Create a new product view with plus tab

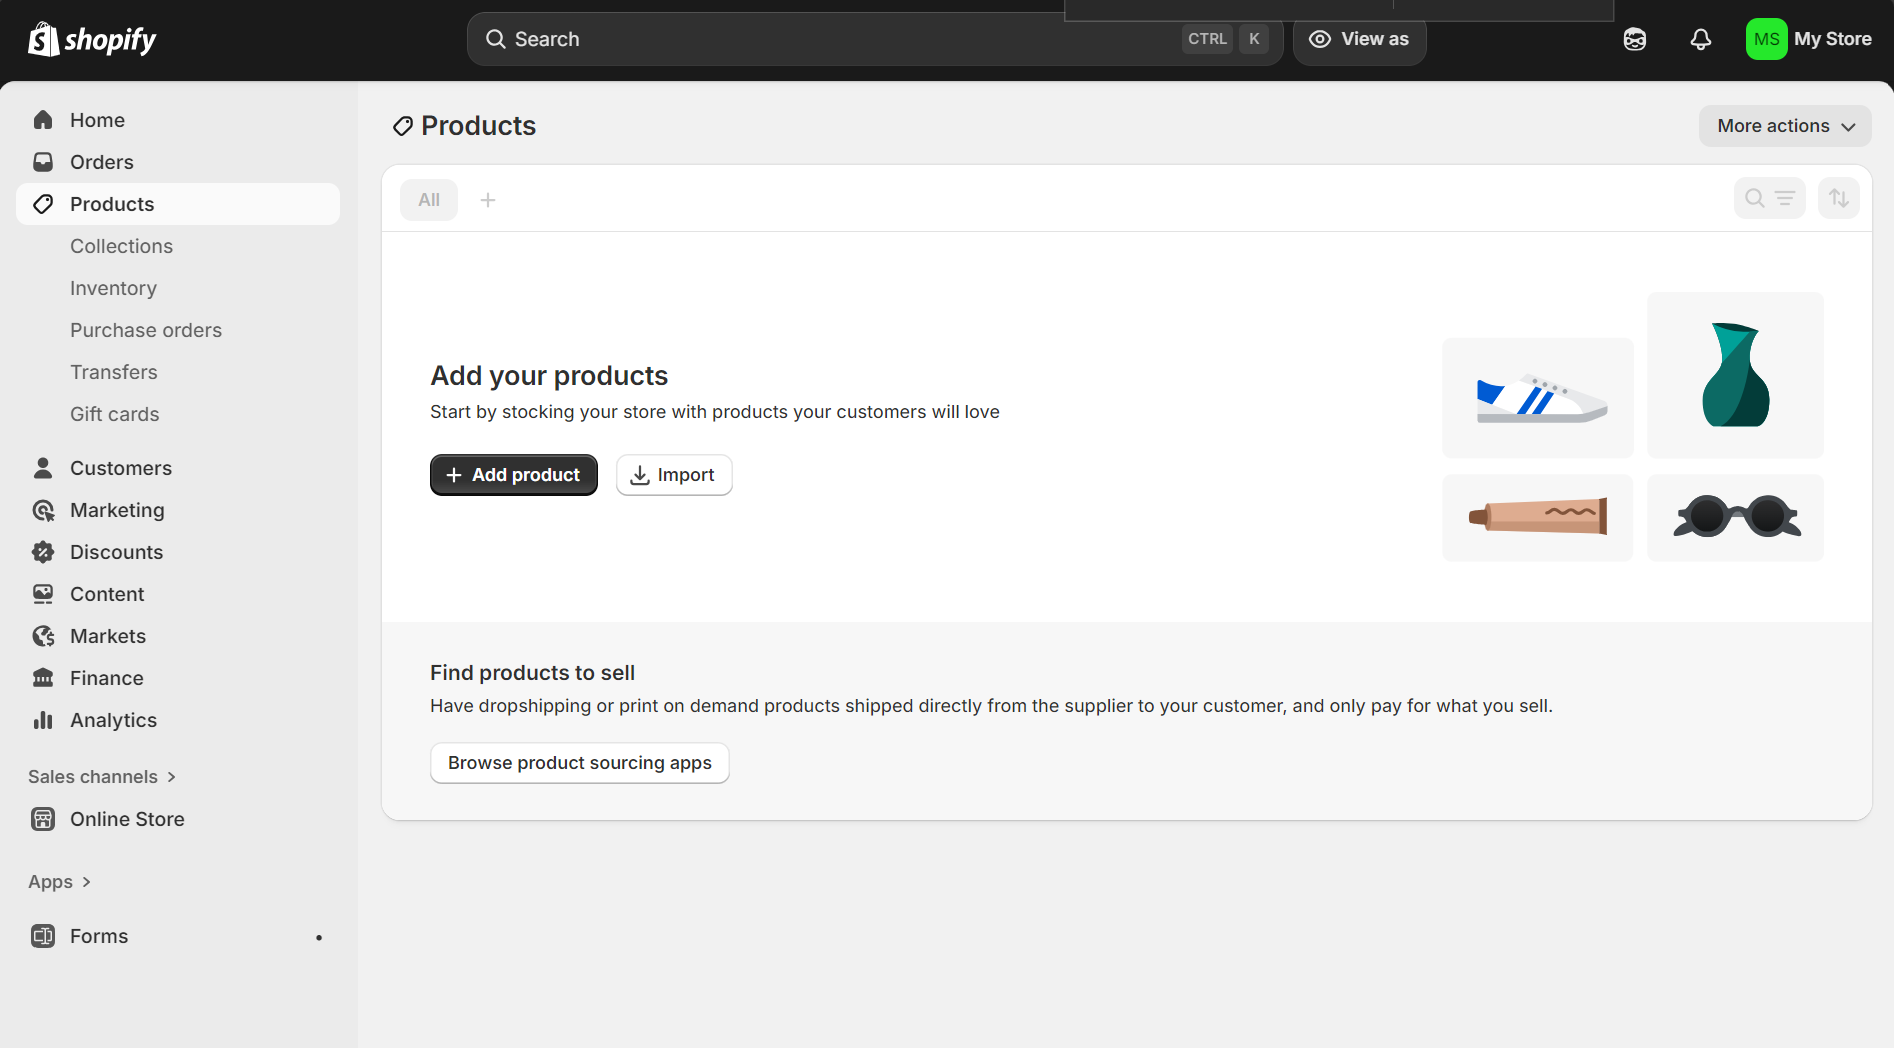[x=487, y=199]
